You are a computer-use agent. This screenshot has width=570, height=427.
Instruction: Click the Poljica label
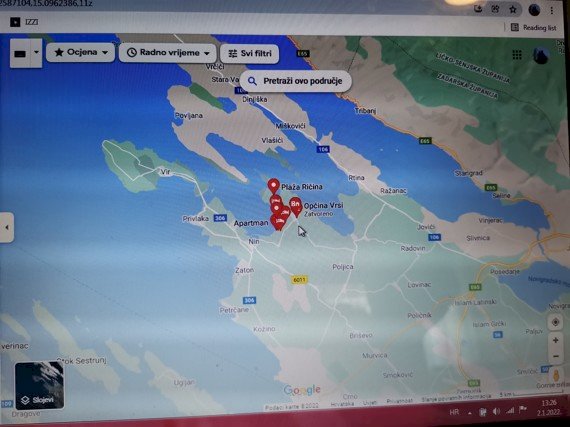[343, 267]
